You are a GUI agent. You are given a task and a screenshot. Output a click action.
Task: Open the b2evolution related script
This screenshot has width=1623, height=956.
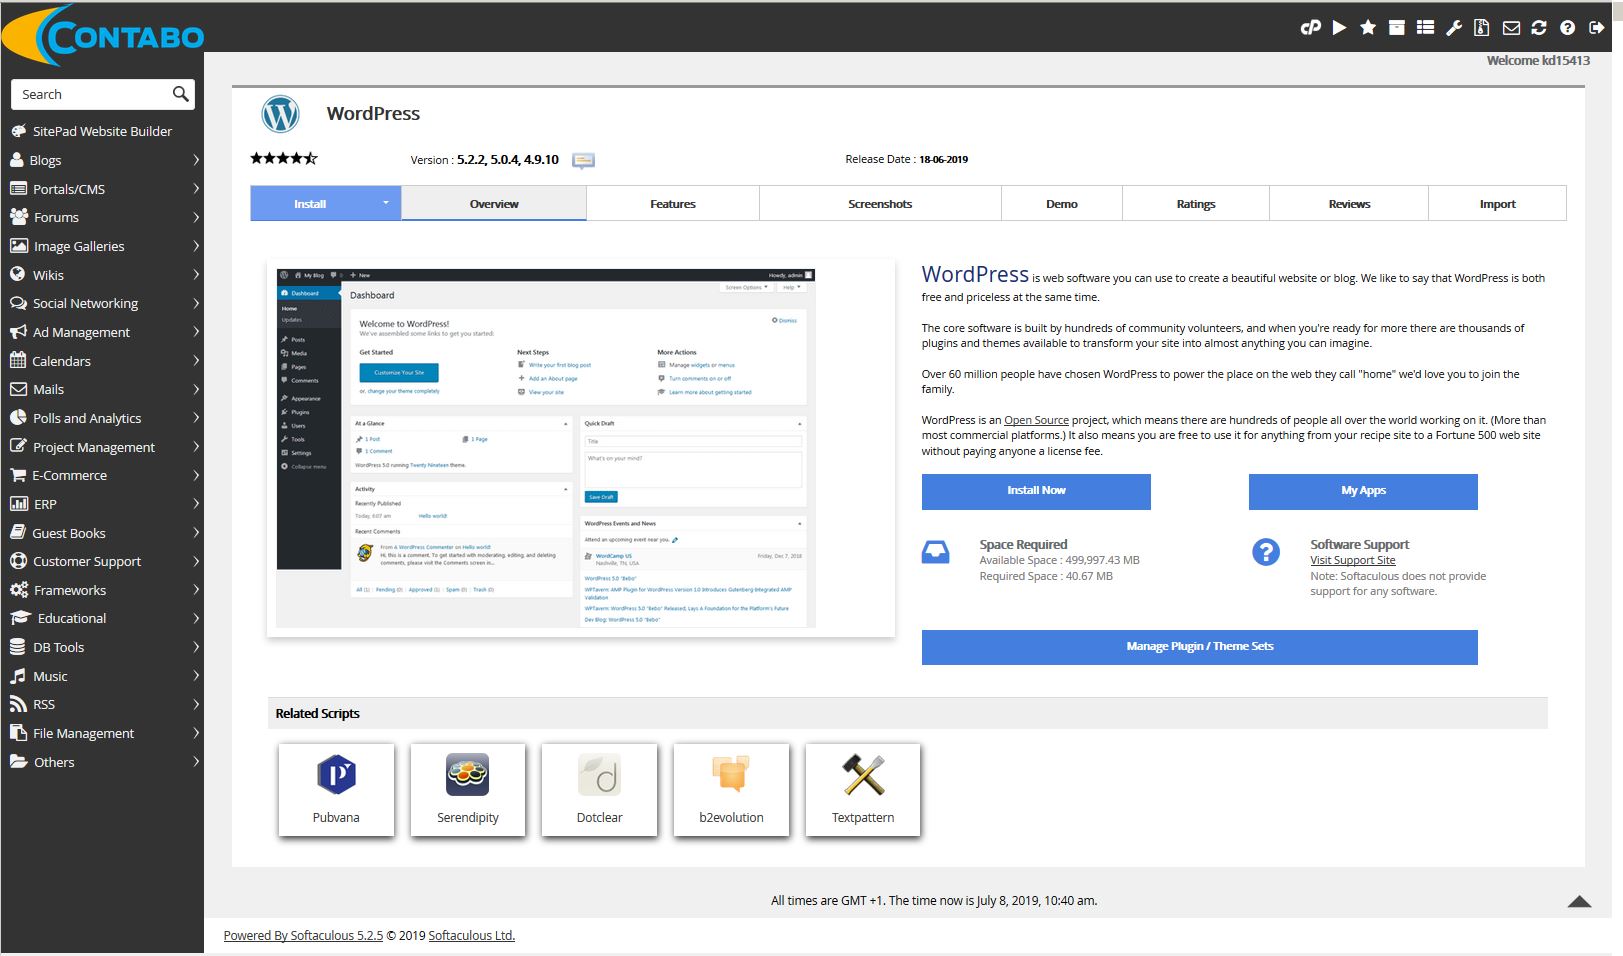[731, 789]
